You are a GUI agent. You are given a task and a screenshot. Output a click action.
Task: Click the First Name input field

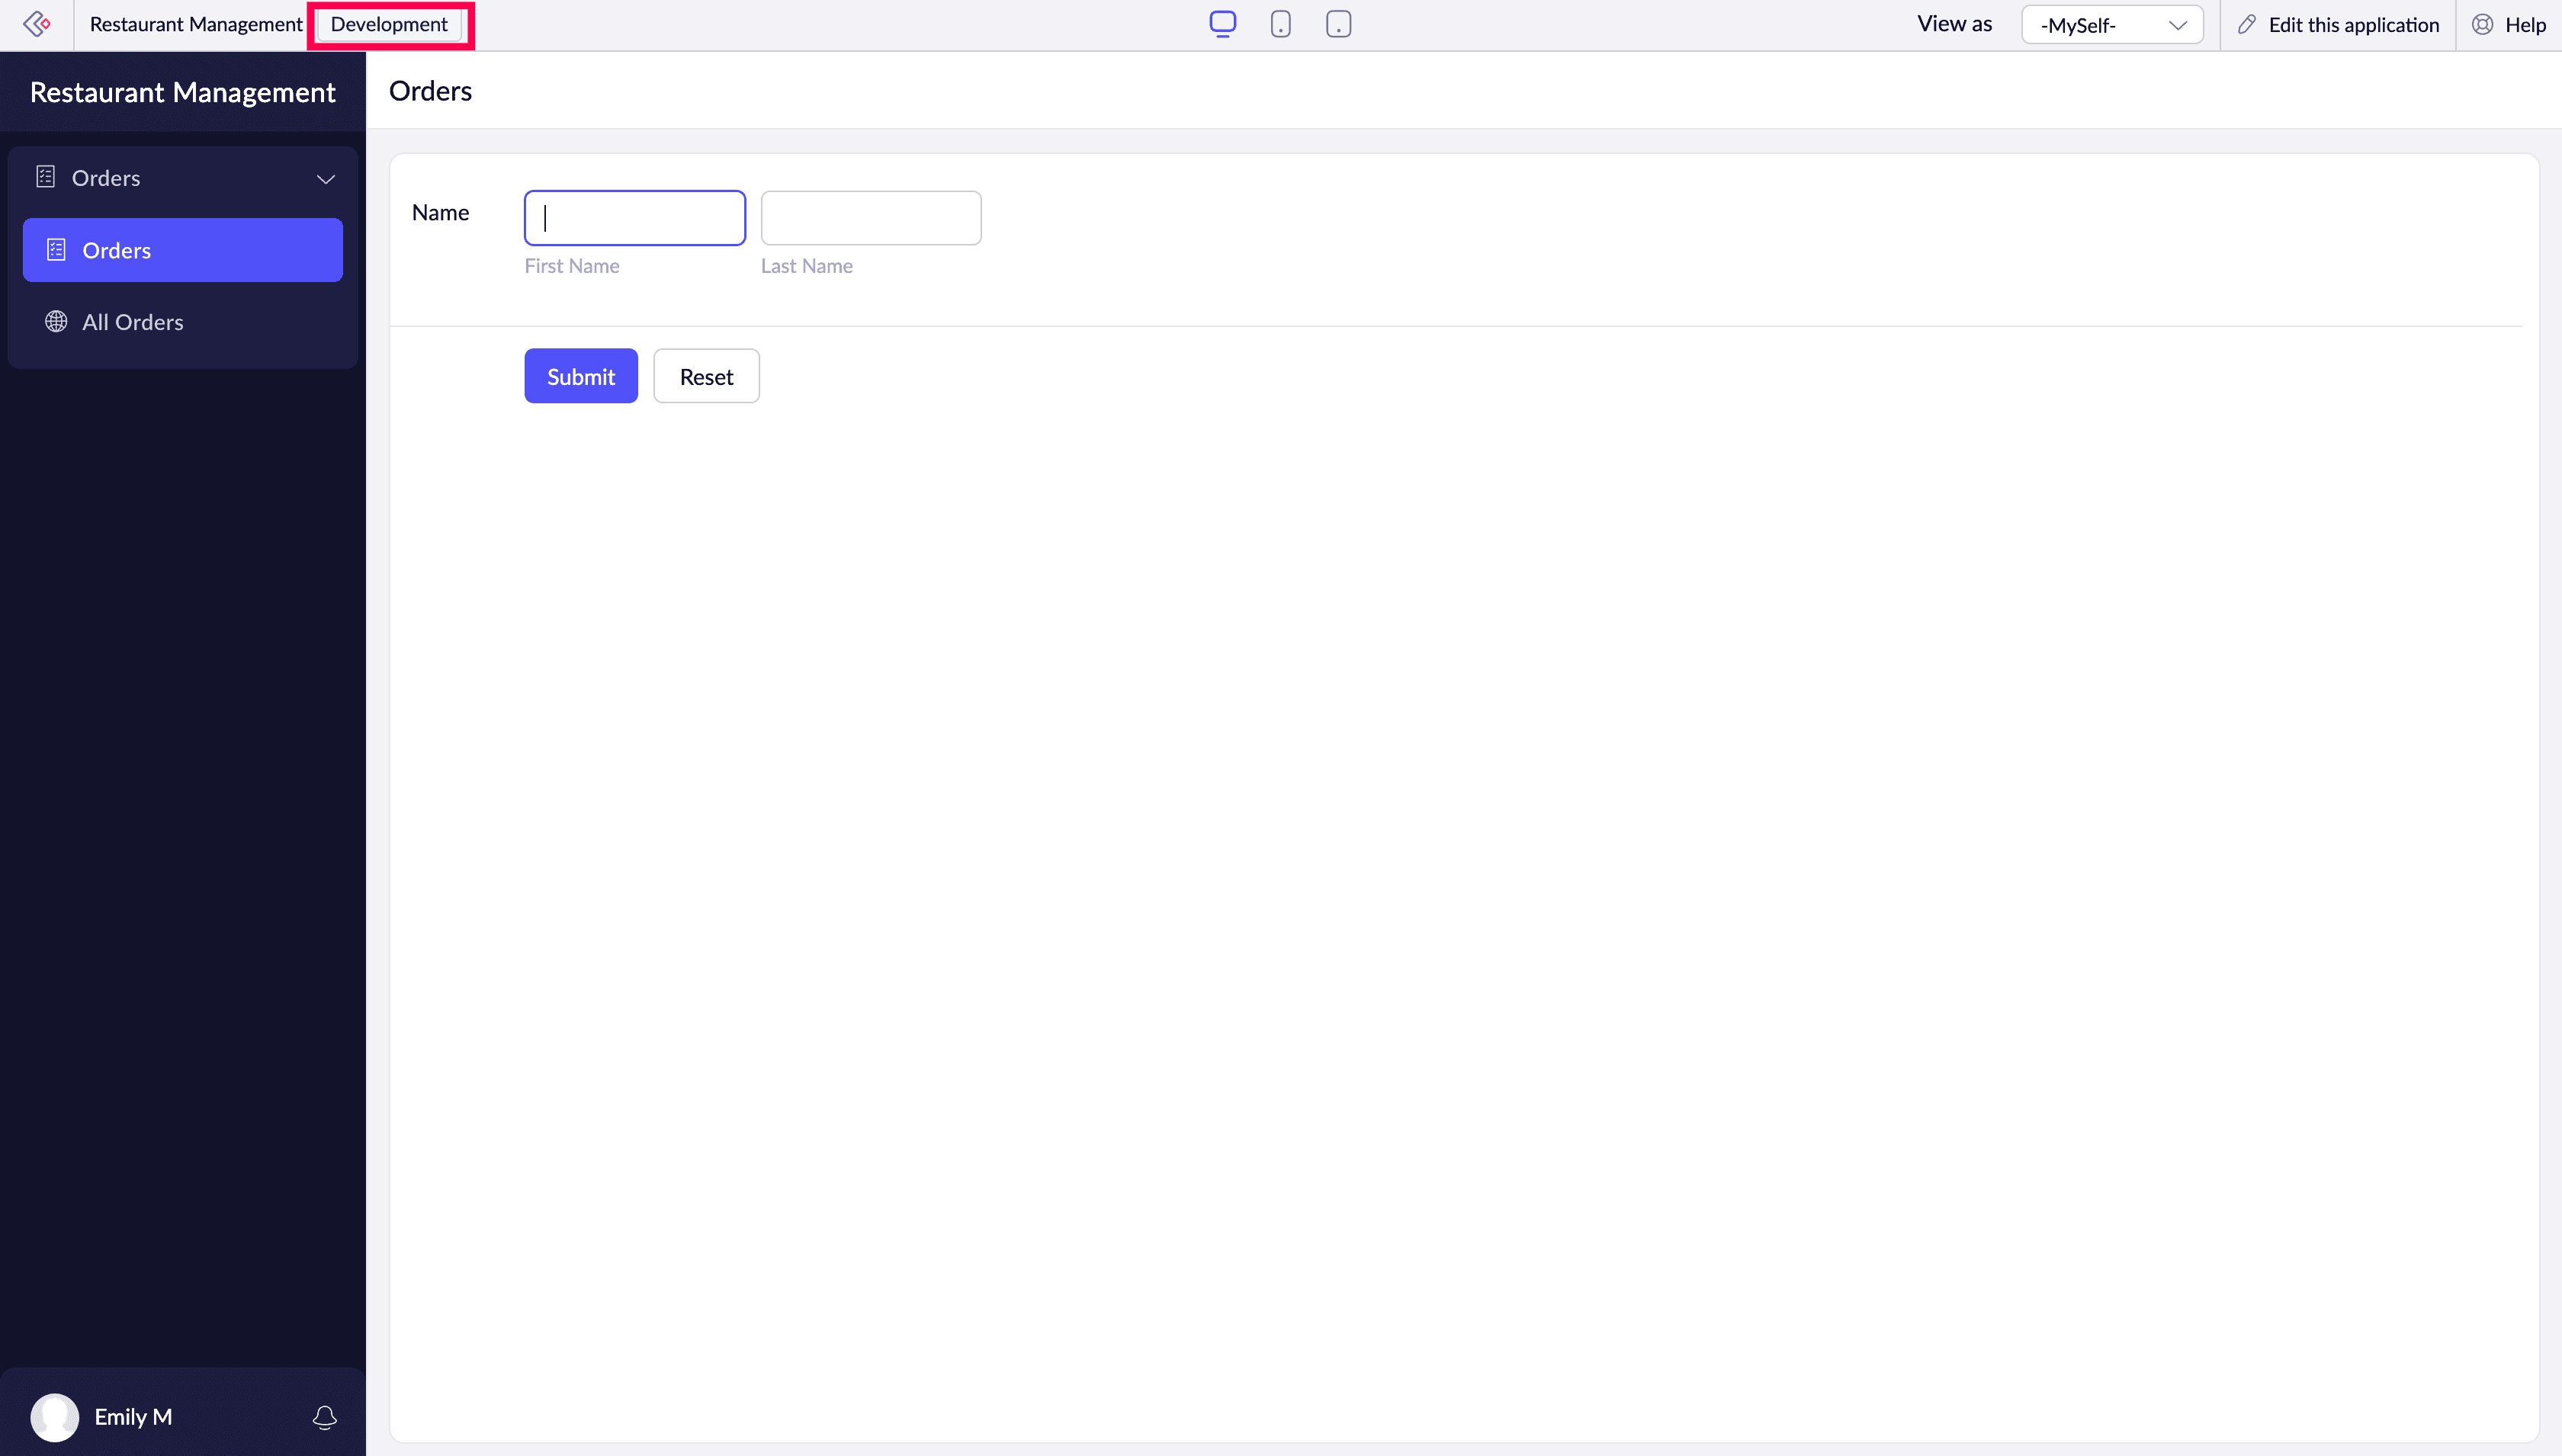coord(634,218)
